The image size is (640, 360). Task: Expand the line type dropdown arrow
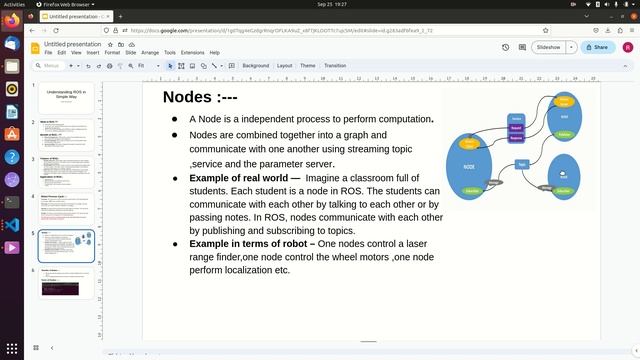(222, 66)
